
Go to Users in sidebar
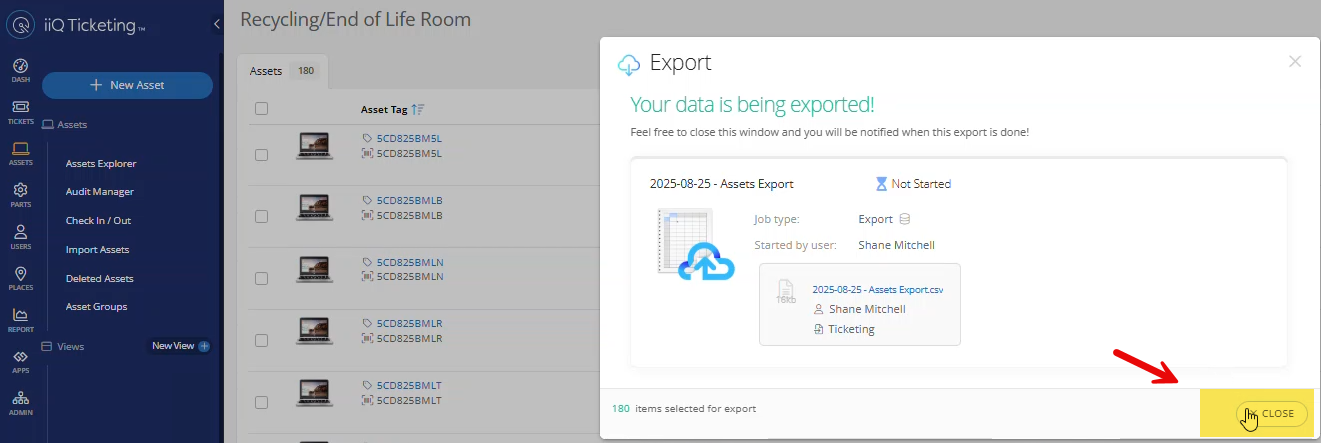[x=20, y=236]
